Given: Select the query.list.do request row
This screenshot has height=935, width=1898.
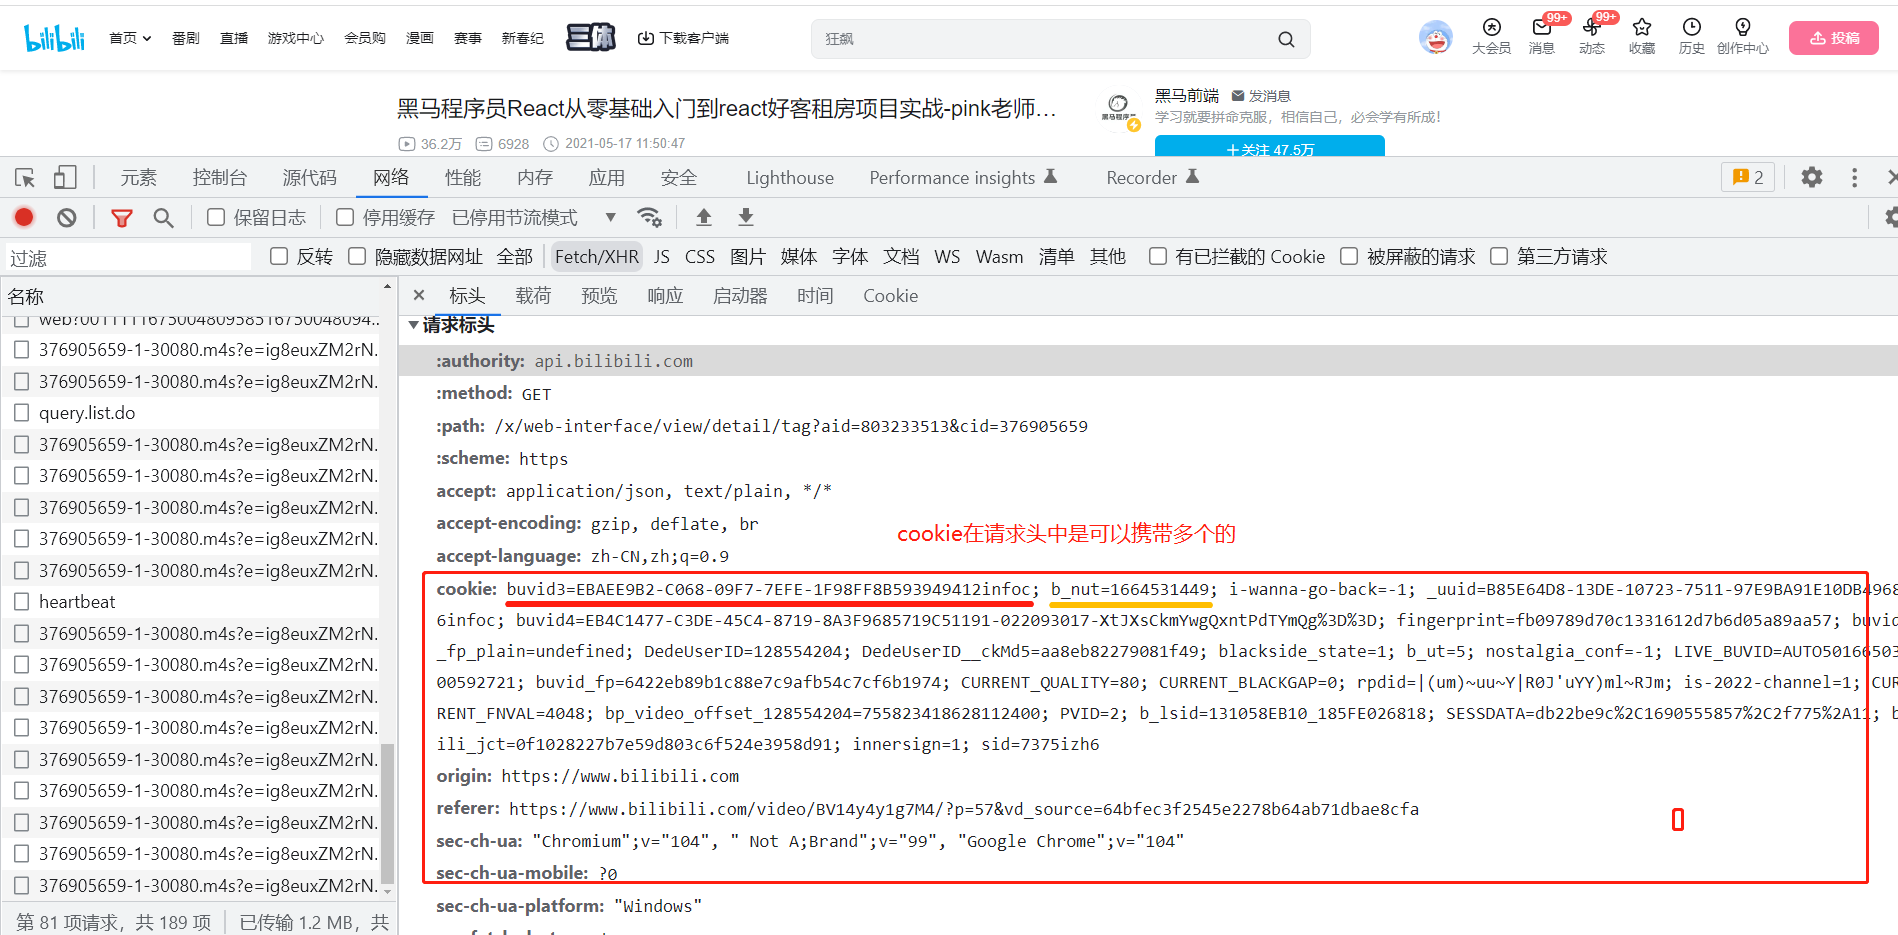Looking at the screenshot, I should [x=190, y=412].
